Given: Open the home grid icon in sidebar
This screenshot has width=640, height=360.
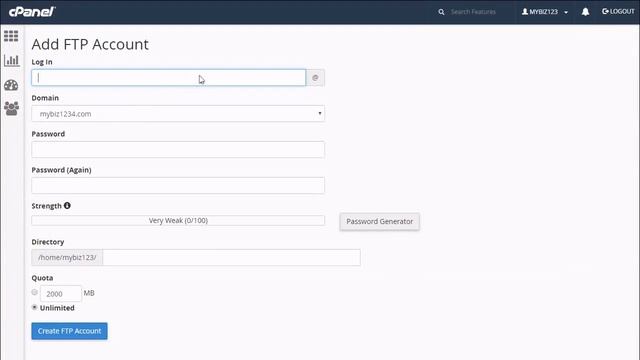Looking at the screenshot, I should [11, 36].
